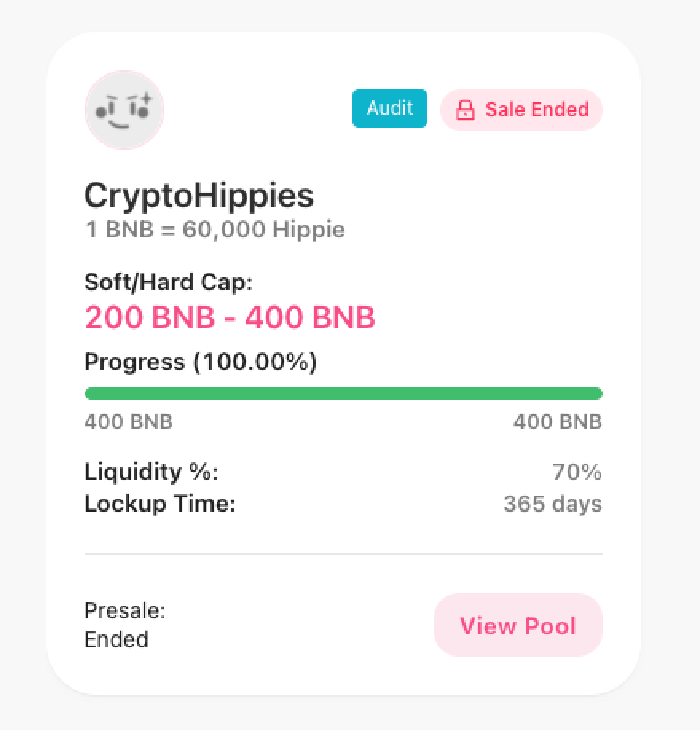Click the left 400 BNB raised amount

coord(129,422)
